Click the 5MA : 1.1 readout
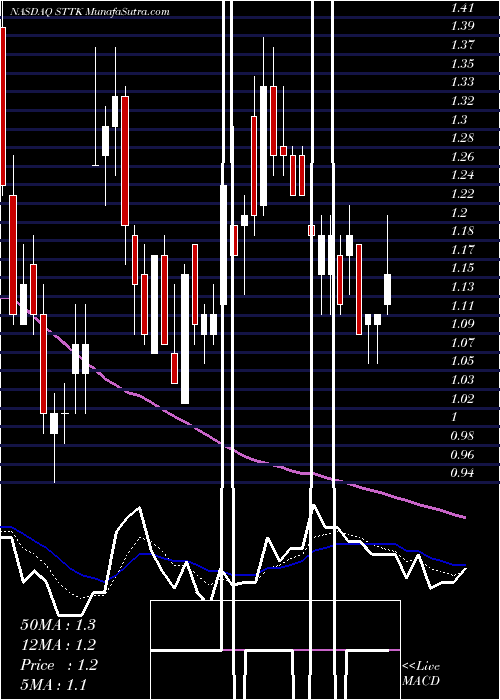Image resolution: width=500 pixels, height=700 pixels. (x=54, y=685)
